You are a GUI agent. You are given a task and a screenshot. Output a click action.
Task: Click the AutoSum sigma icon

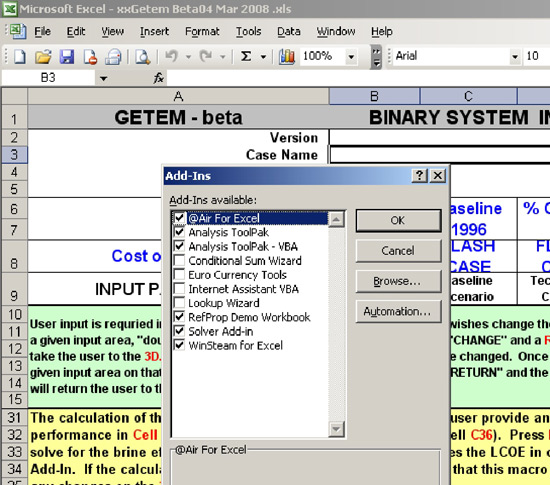(x=246, y=56)
